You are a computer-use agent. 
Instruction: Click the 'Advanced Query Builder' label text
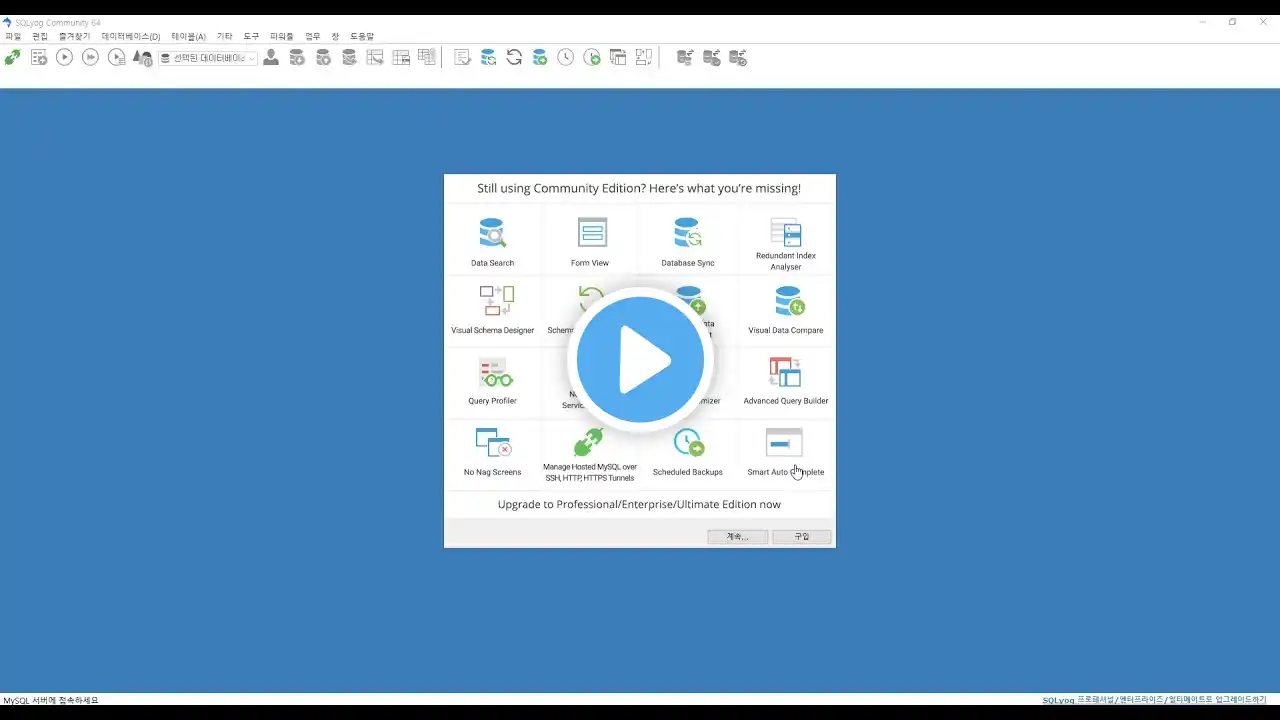[x=786, y=401]
